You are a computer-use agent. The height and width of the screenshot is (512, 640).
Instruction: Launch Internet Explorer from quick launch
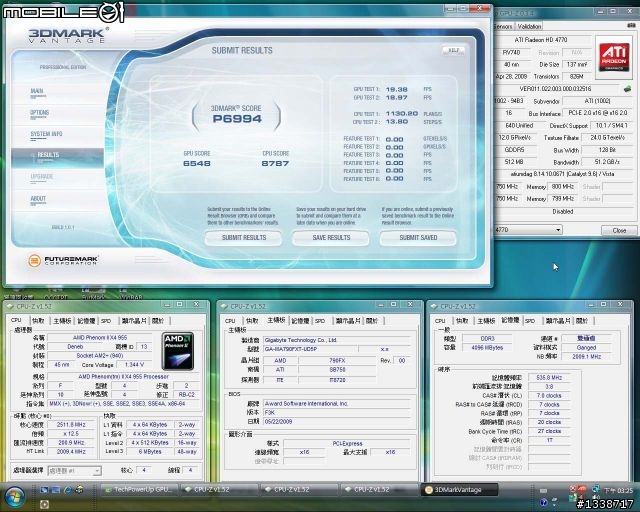(67, 489)
